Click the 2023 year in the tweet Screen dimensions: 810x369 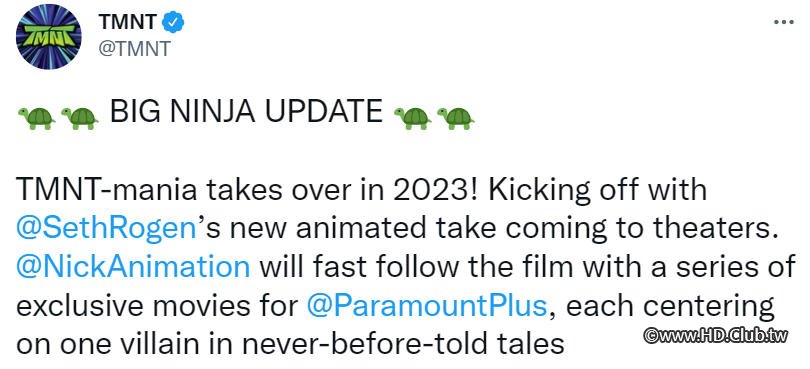click(435, 190)
